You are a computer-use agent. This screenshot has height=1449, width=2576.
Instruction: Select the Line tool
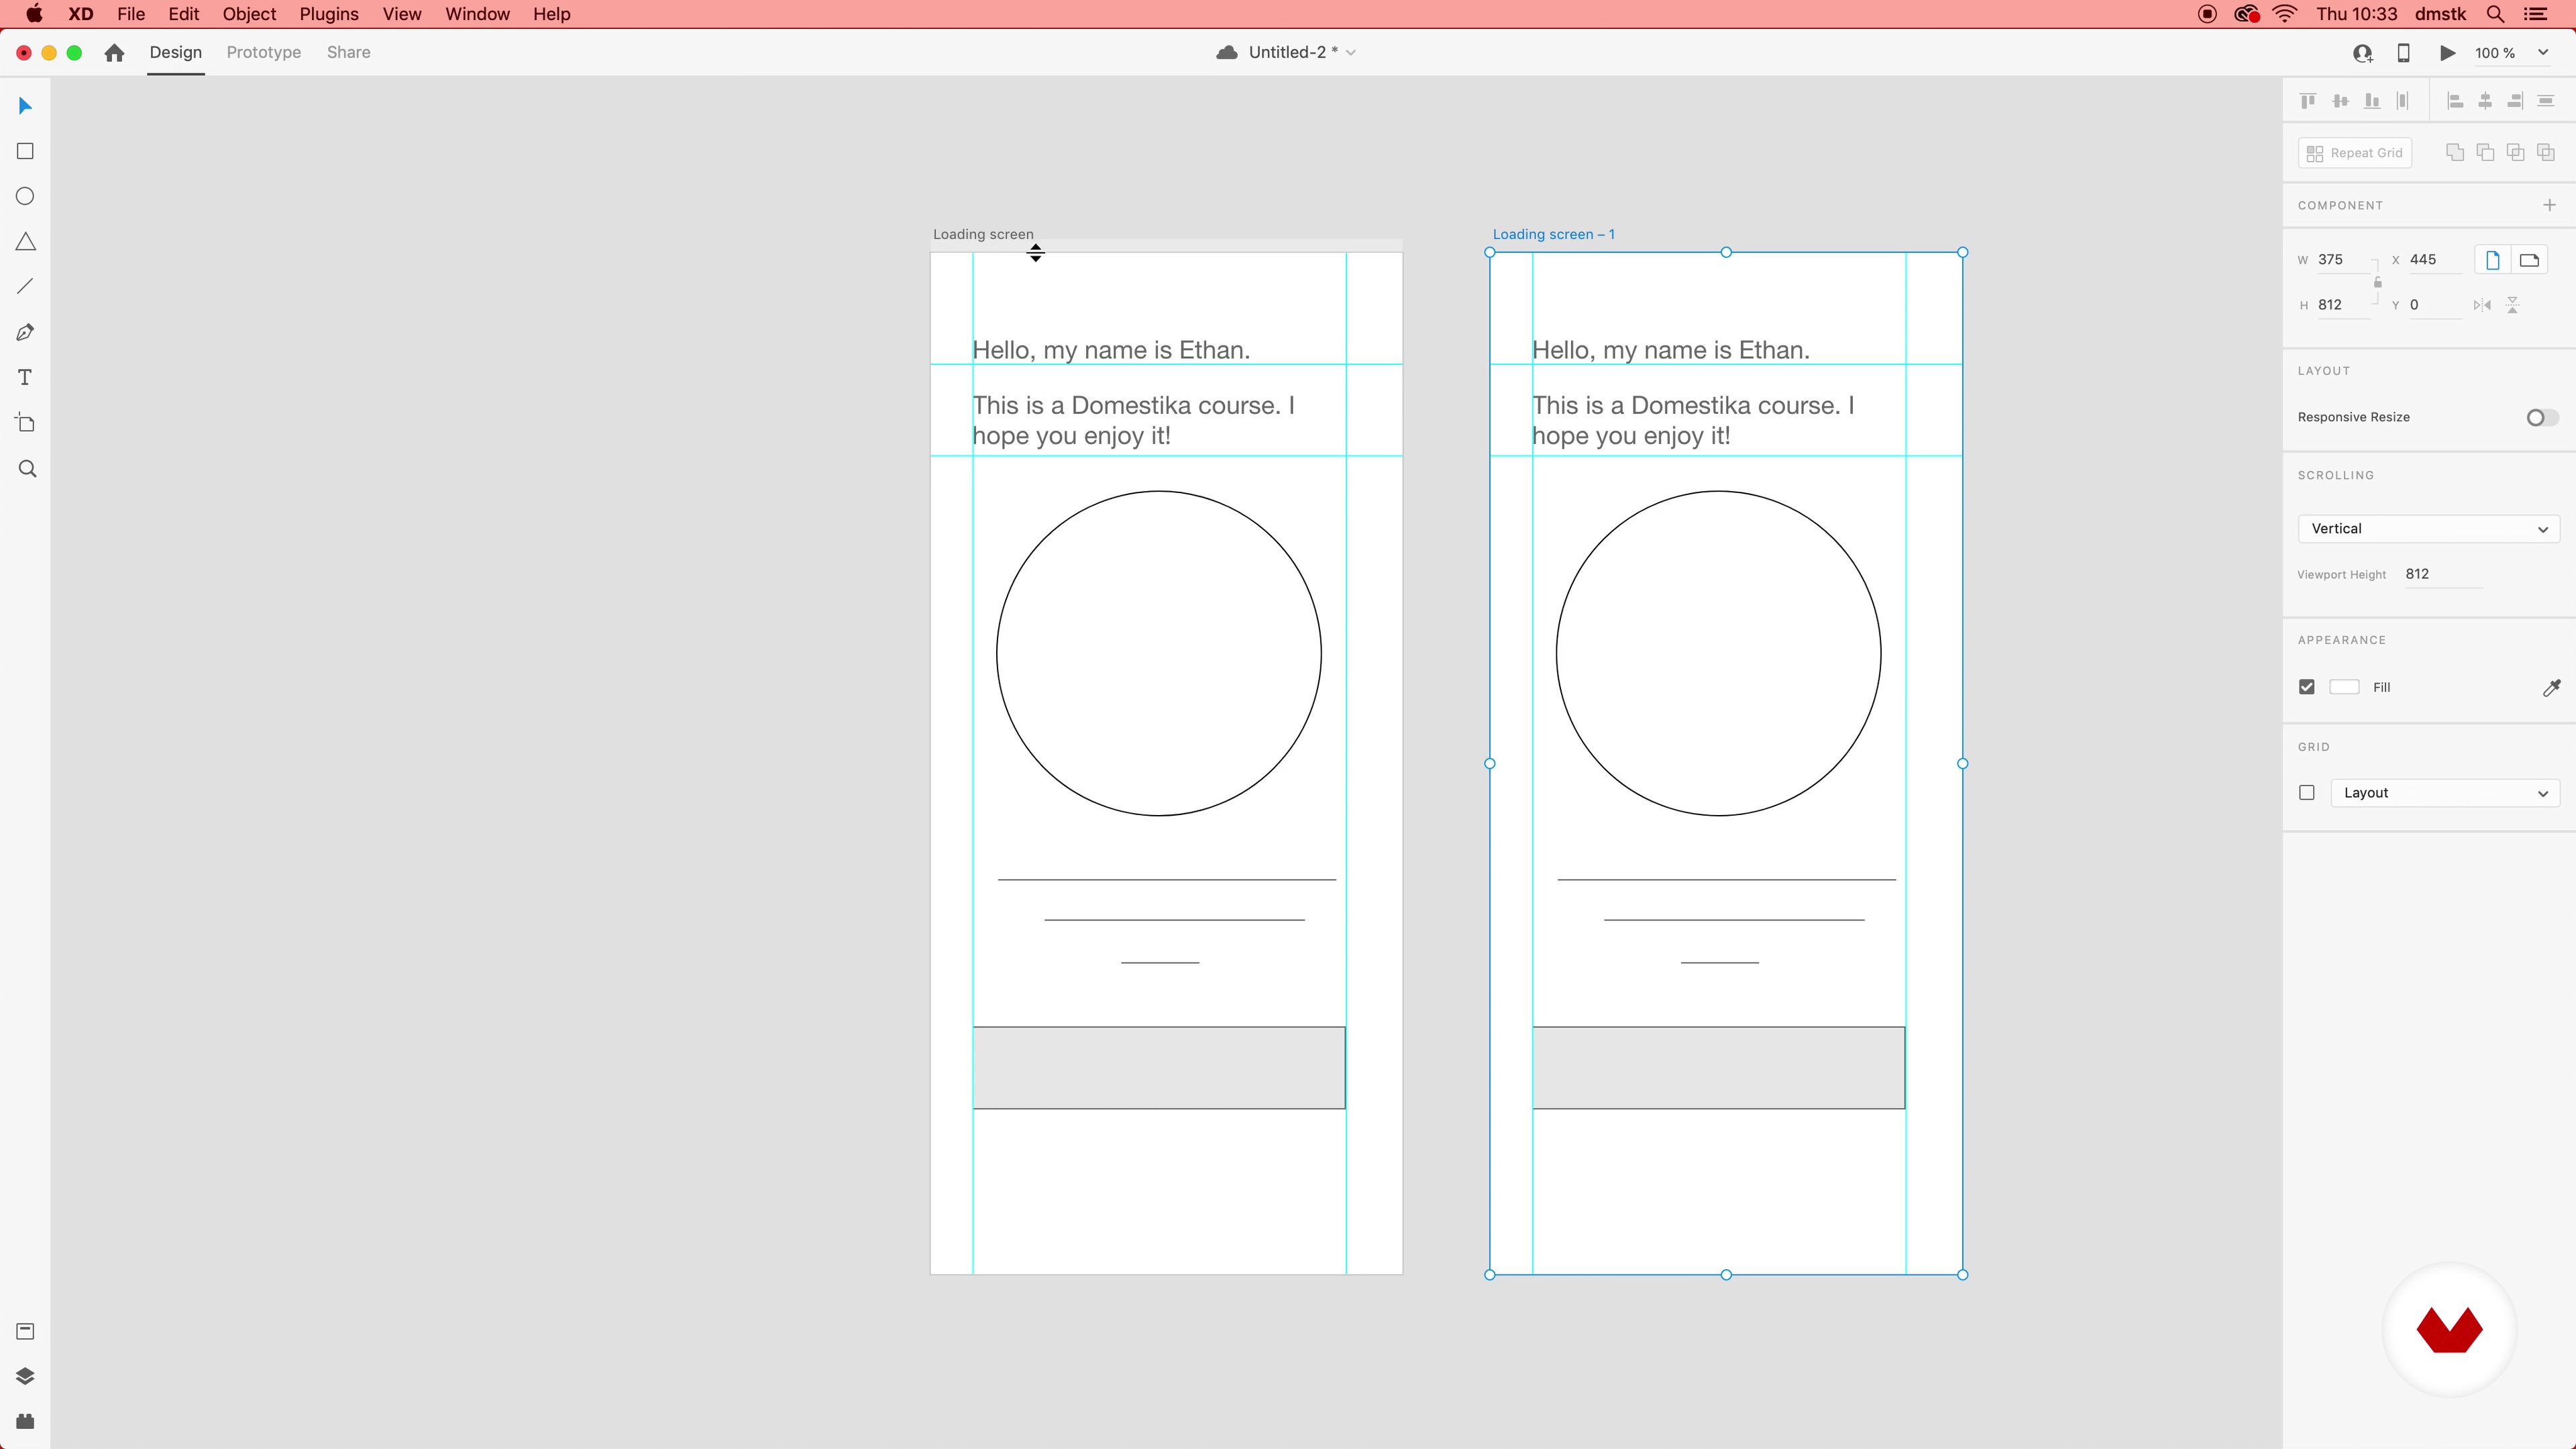pyautogui.click(x=25, y=287)
